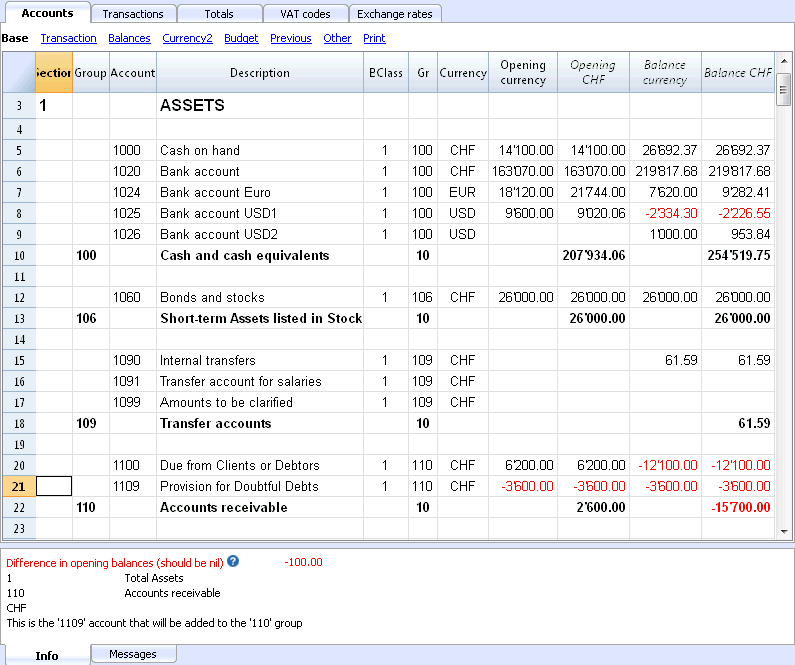Select the Accounts receivable group description
795x665 pixels.
tap(260, 507)
